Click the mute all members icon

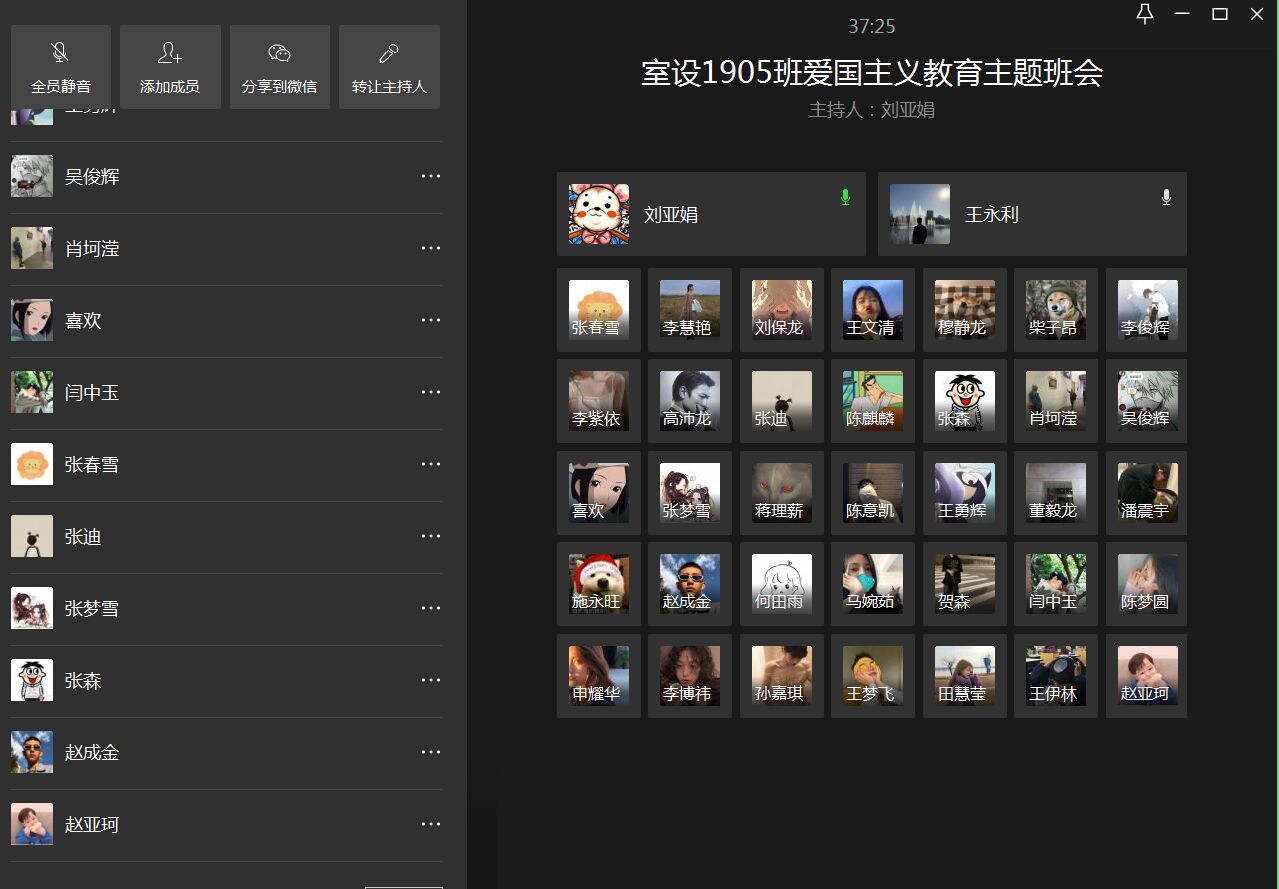tap(60, 54)
